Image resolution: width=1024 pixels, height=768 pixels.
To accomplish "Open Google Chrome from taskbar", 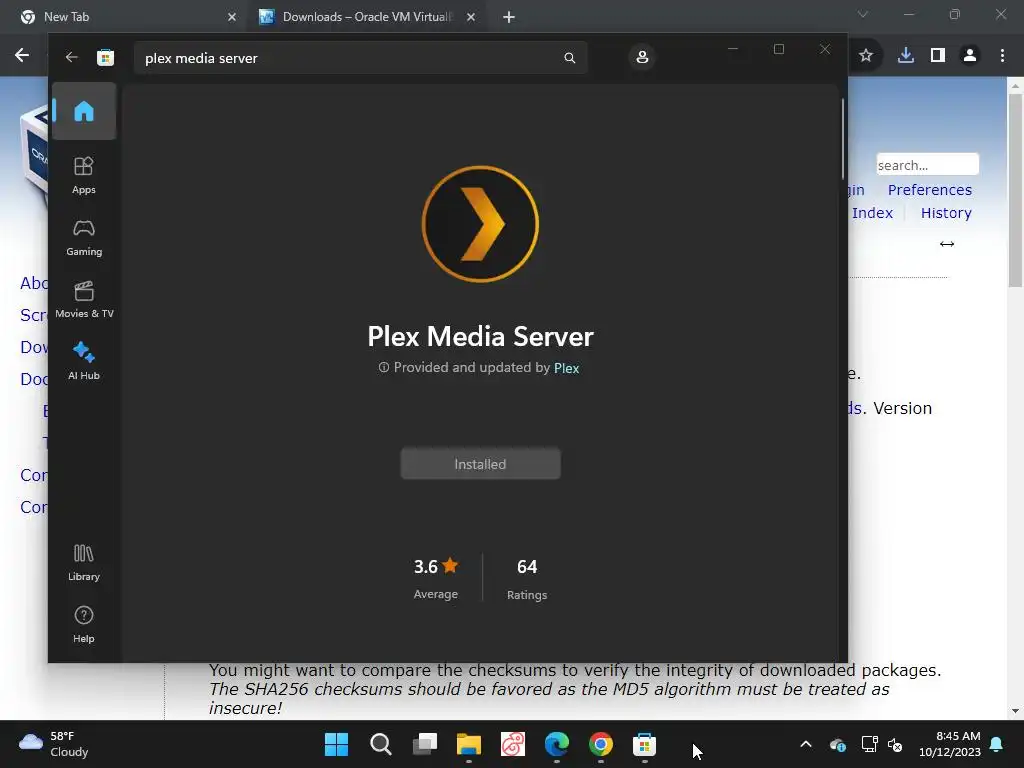I will (x=601, y=744).
